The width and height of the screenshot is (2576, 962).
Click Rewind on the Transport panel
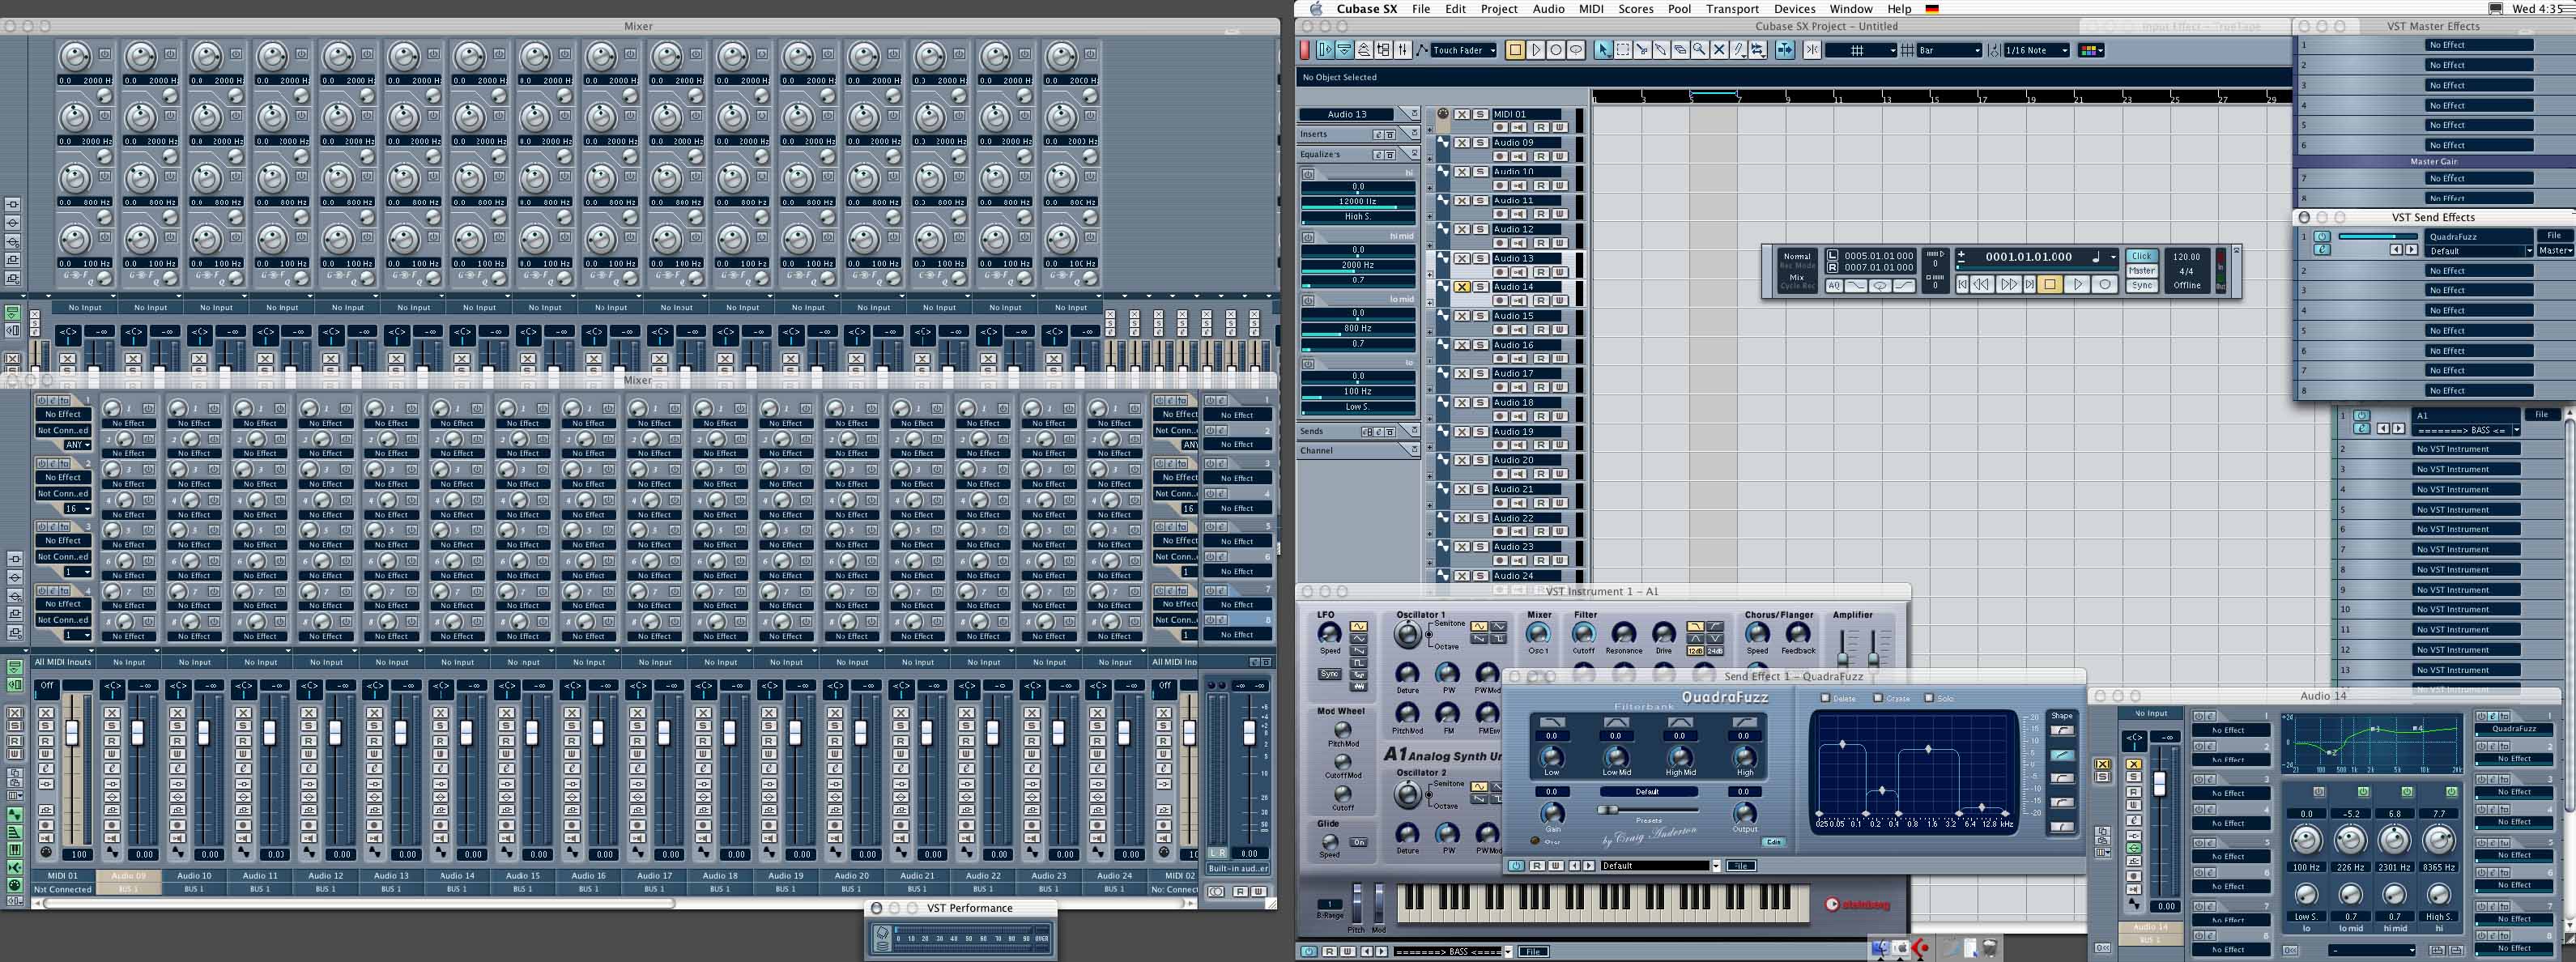click(x=1982, y=285)
